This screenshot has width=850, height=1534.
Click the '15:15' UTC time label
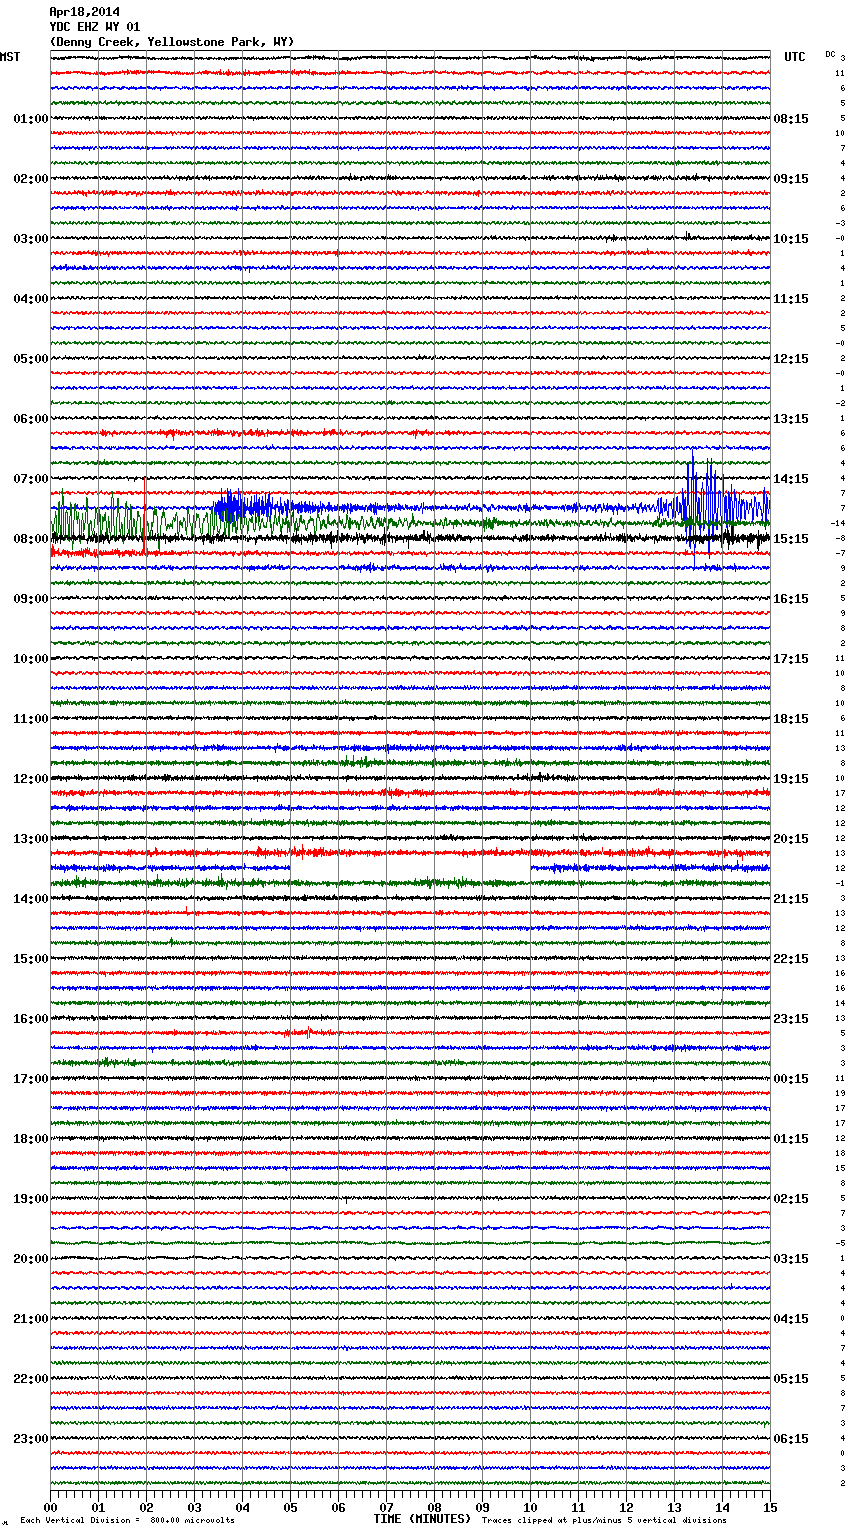coord(791,539)
